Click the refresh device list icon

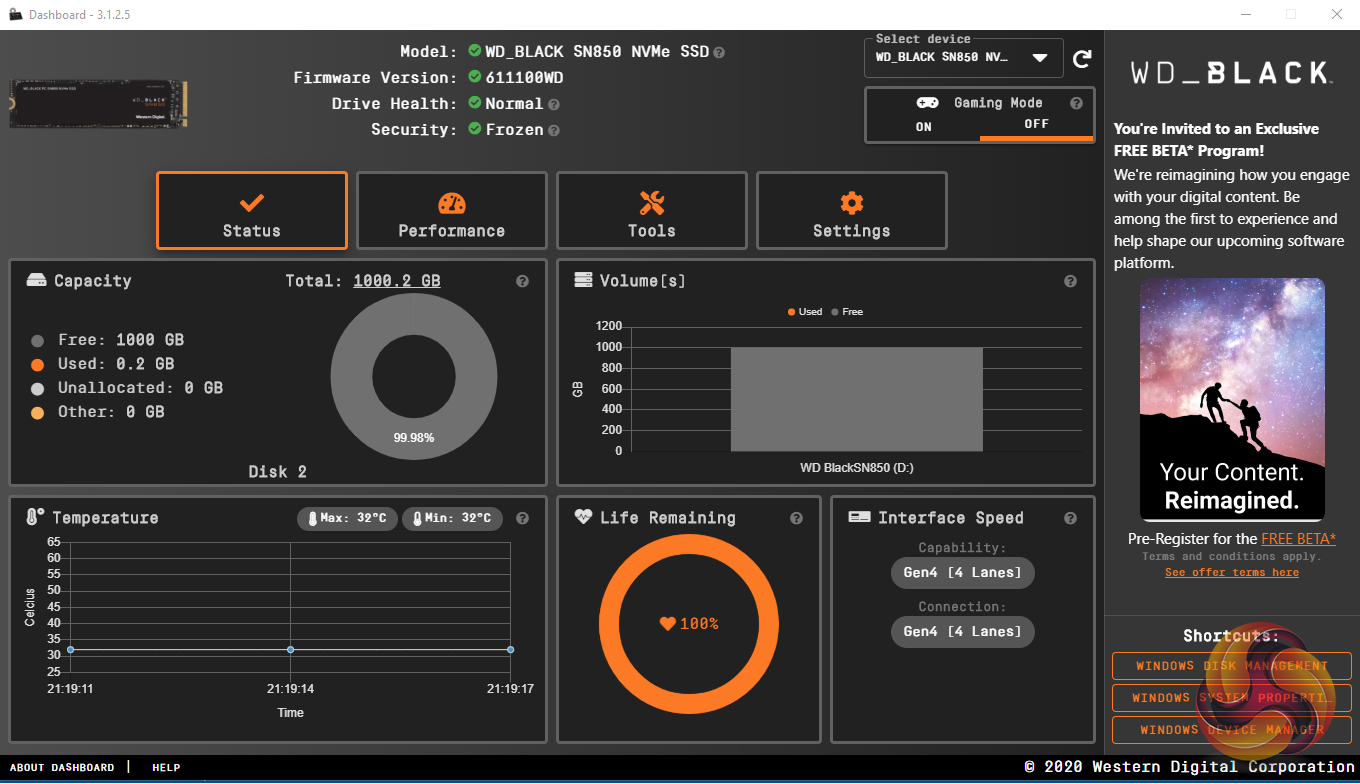pyautogui.click(x=1081, y=59)
